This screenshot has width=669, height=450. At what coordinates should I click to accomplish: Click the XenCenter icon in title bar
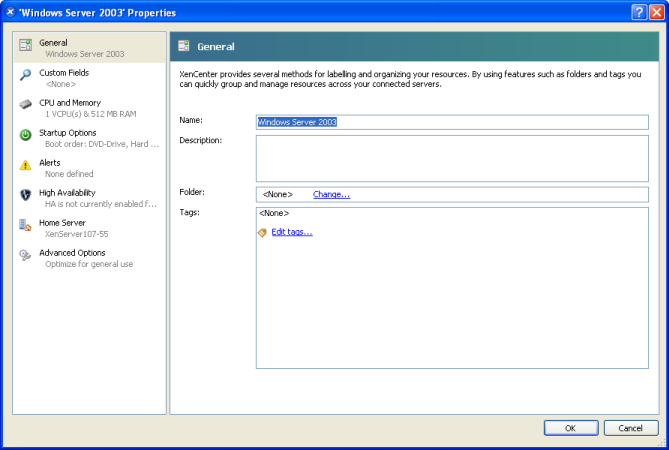pyautogui.click(x=10, y=12)
